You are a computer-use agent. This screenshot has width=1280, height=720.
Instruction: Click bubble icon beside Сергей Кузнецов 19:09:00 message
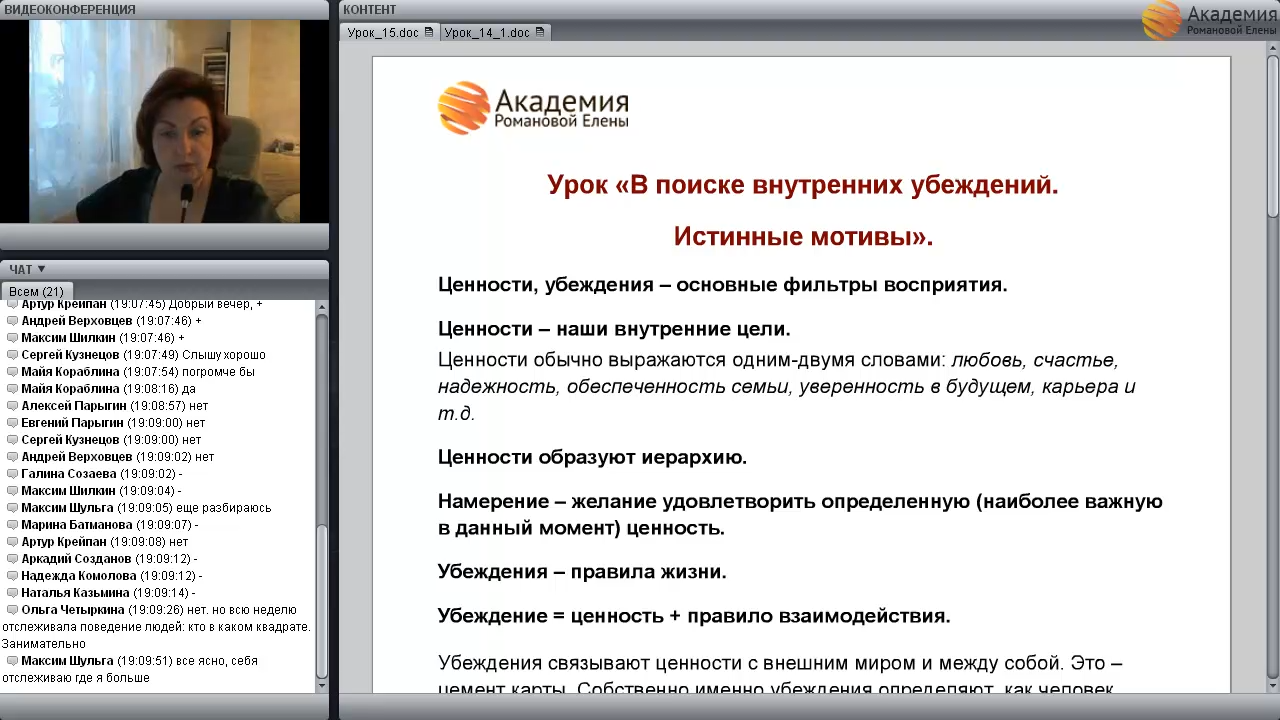click(x=13, y=440)
